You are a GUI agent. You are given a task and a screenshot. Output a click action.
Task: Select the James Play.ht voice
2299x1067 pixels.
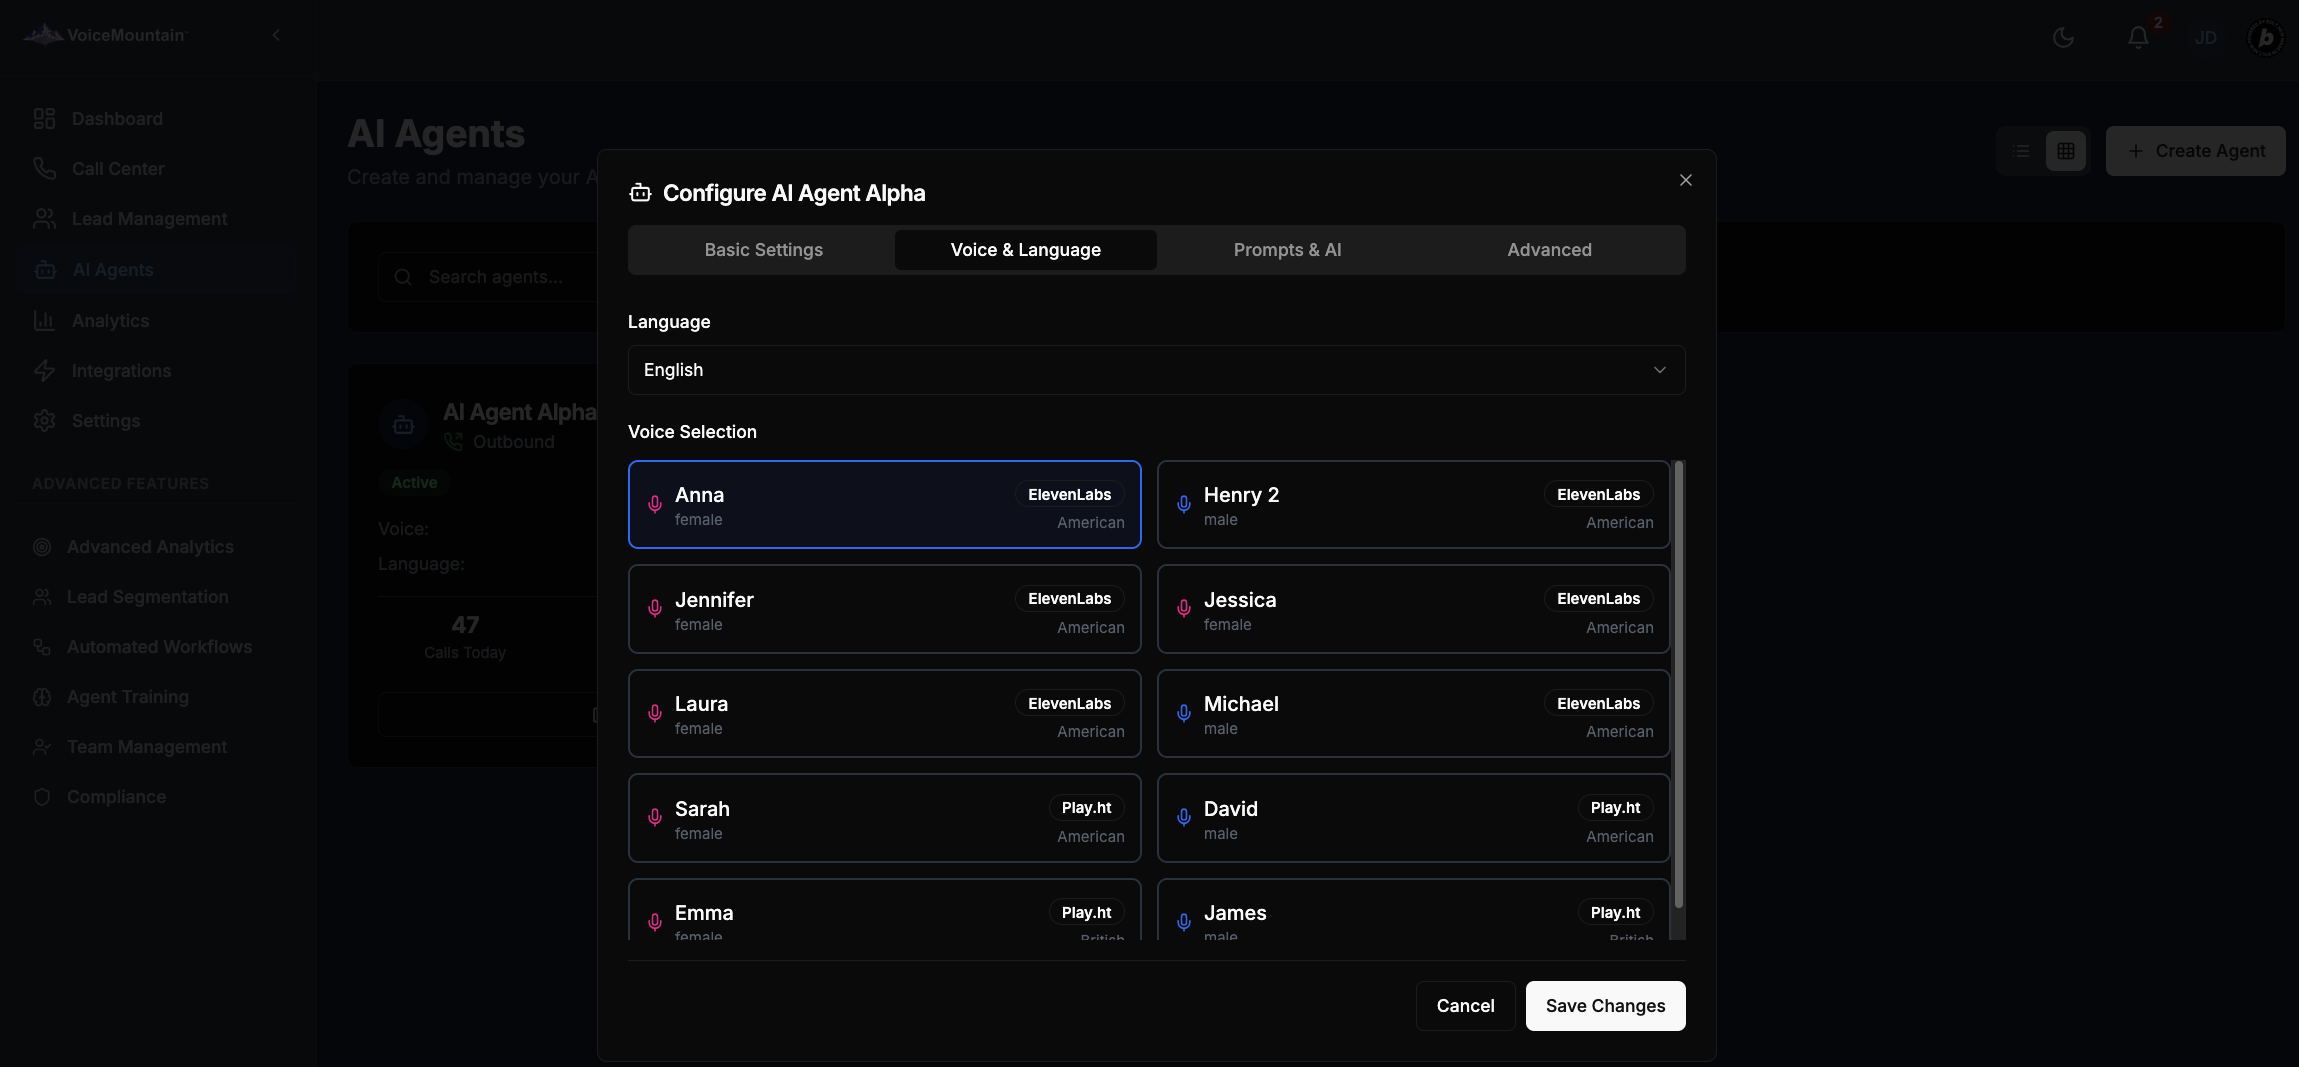click(1414, 909)
